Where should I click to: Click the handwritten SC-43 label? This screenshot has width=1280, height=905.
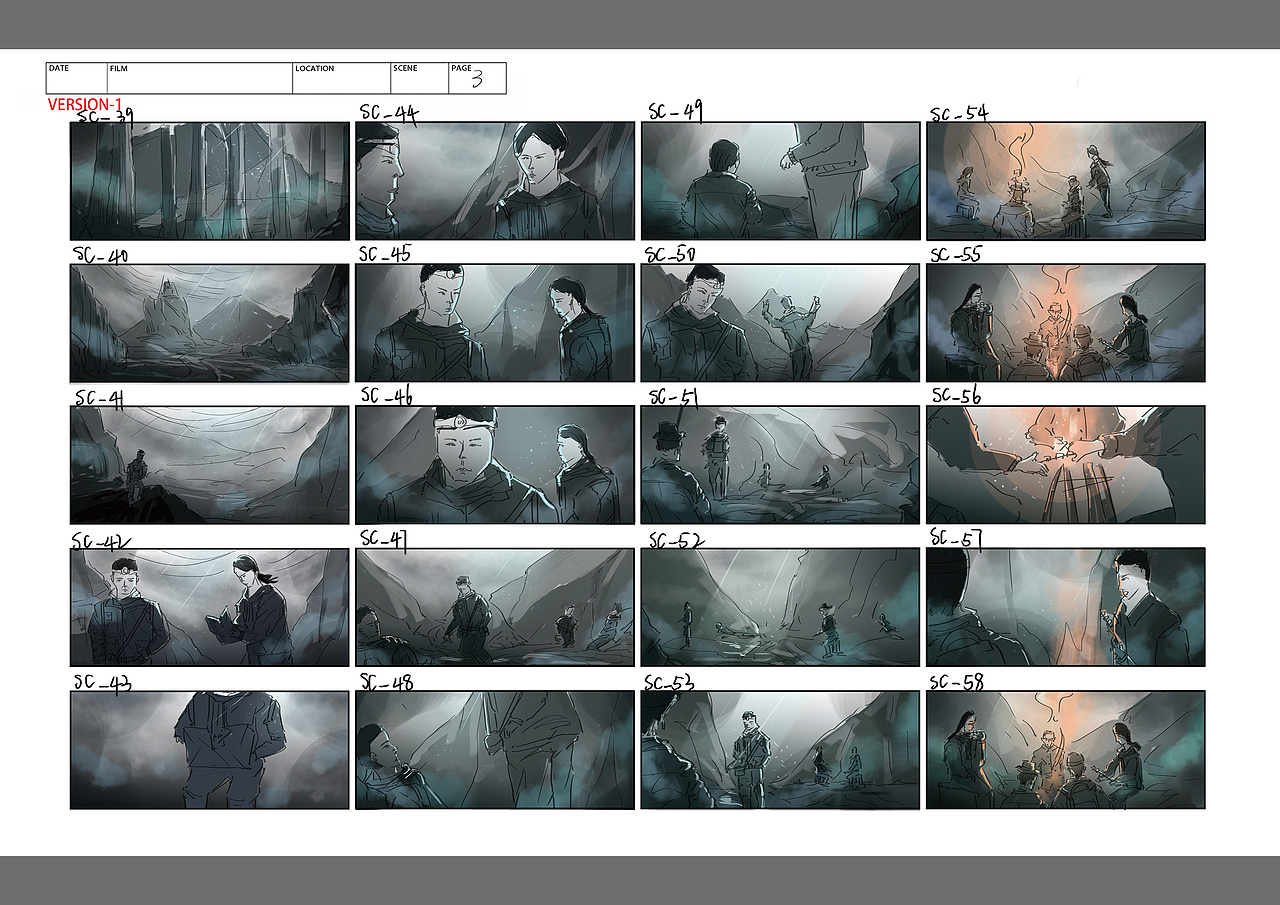[x=102, y=682]
